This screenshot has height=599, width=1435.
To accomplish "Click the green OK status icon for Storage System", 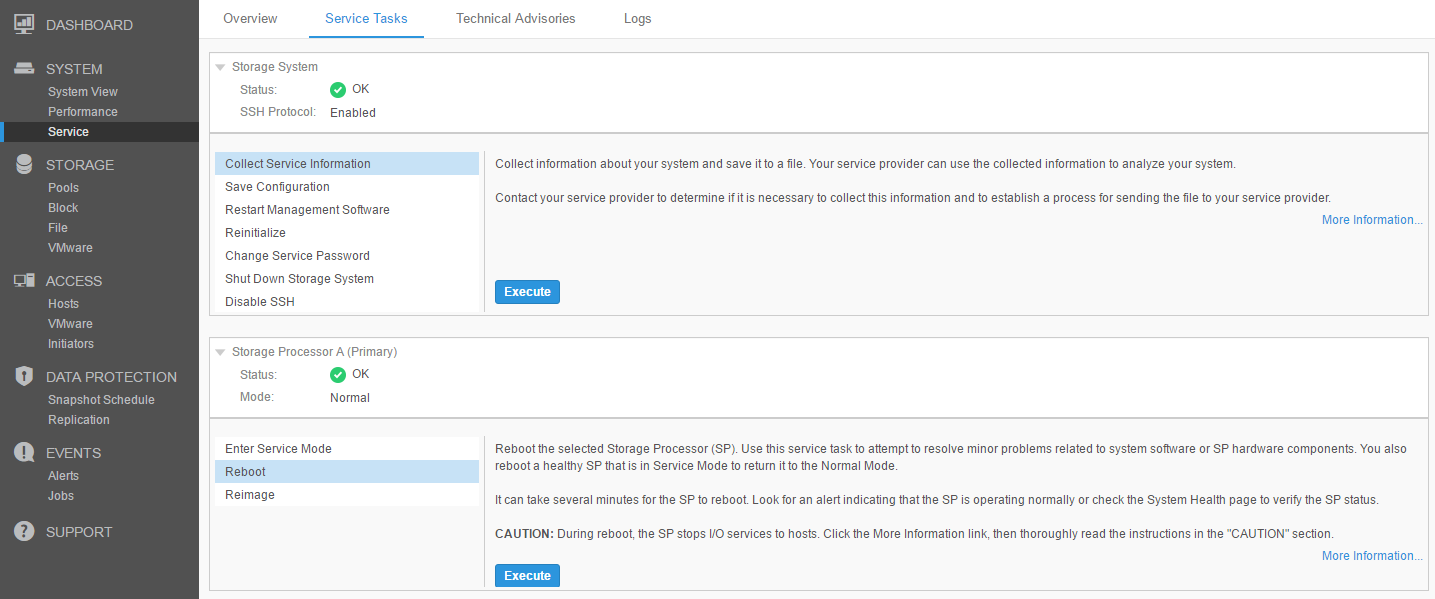I will [339, 88].
